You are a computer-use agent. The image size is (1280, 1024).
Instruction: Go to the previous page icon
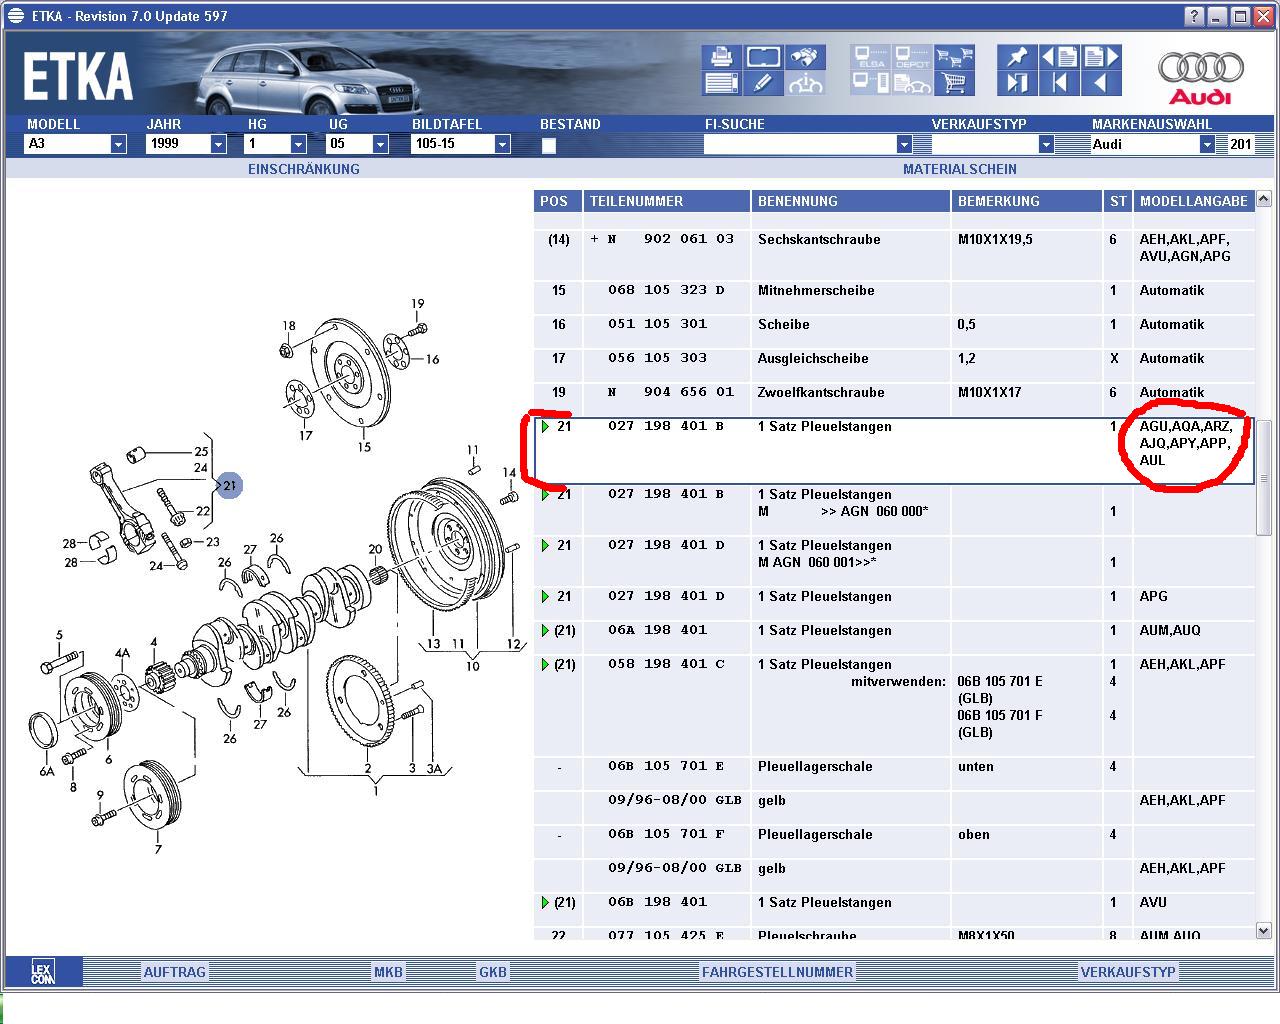[x=1059, y=57]
